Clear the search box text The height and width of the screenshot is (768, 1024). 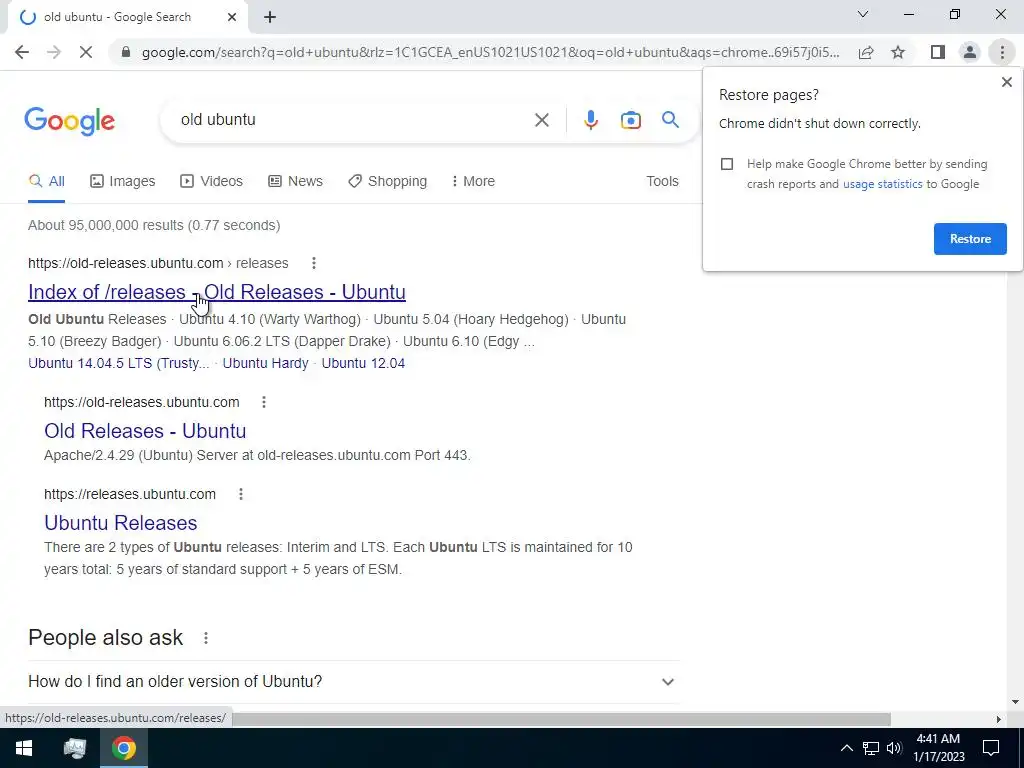541,120
